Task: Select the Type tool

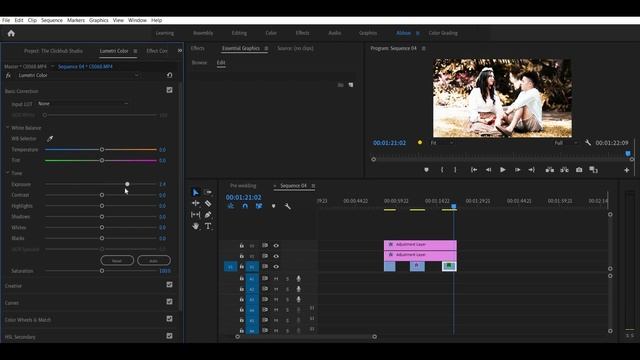Action: 208,226
